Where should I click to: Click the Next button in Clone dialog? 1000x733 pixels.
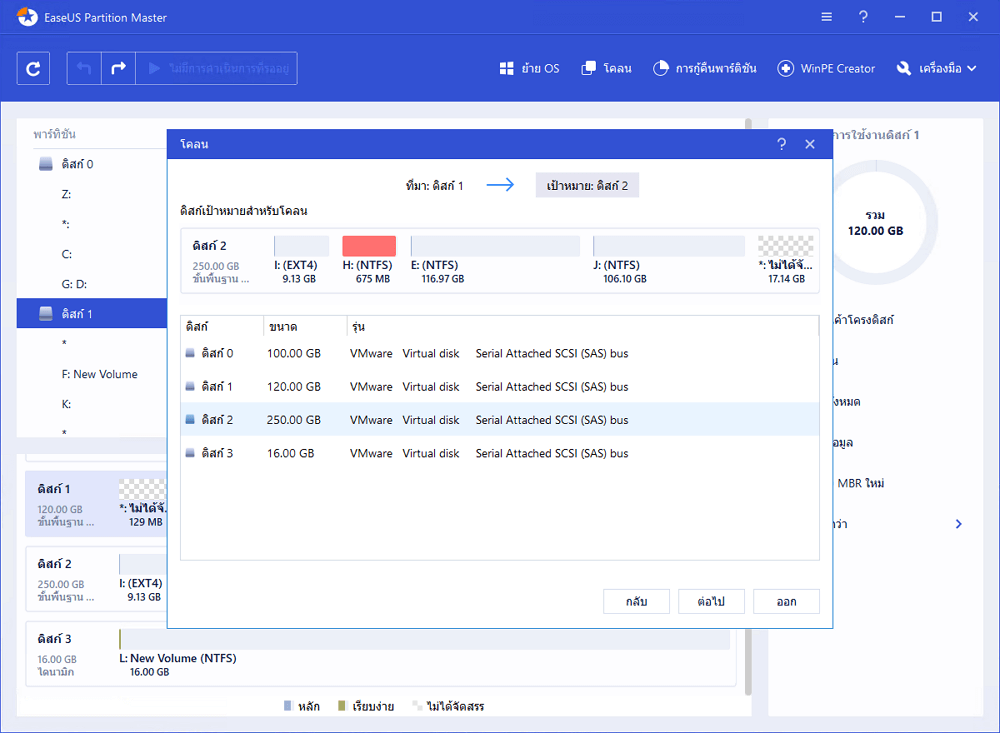(x=711, y=602)
